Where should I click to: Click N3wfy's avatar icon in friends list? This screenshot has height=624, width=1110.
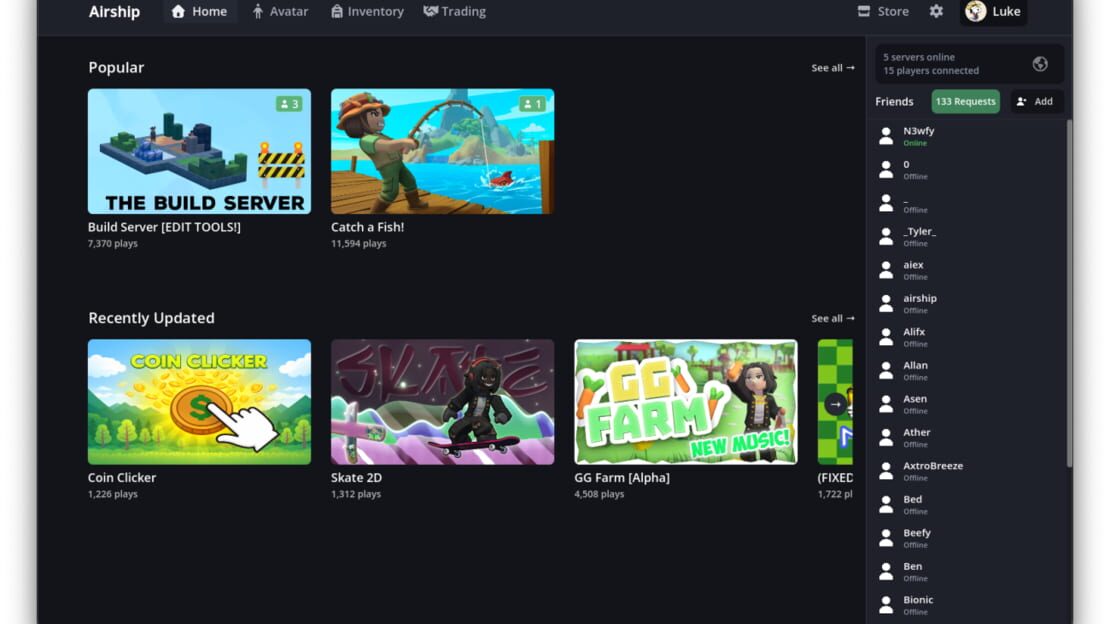coord(886,136)
